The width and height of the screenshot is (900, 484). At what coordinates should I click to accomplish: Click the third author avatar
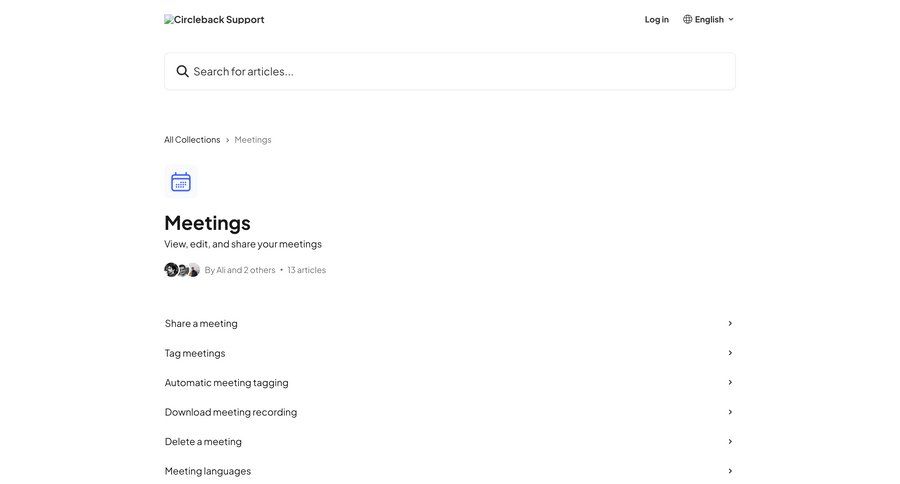click(x=193, y=270)
